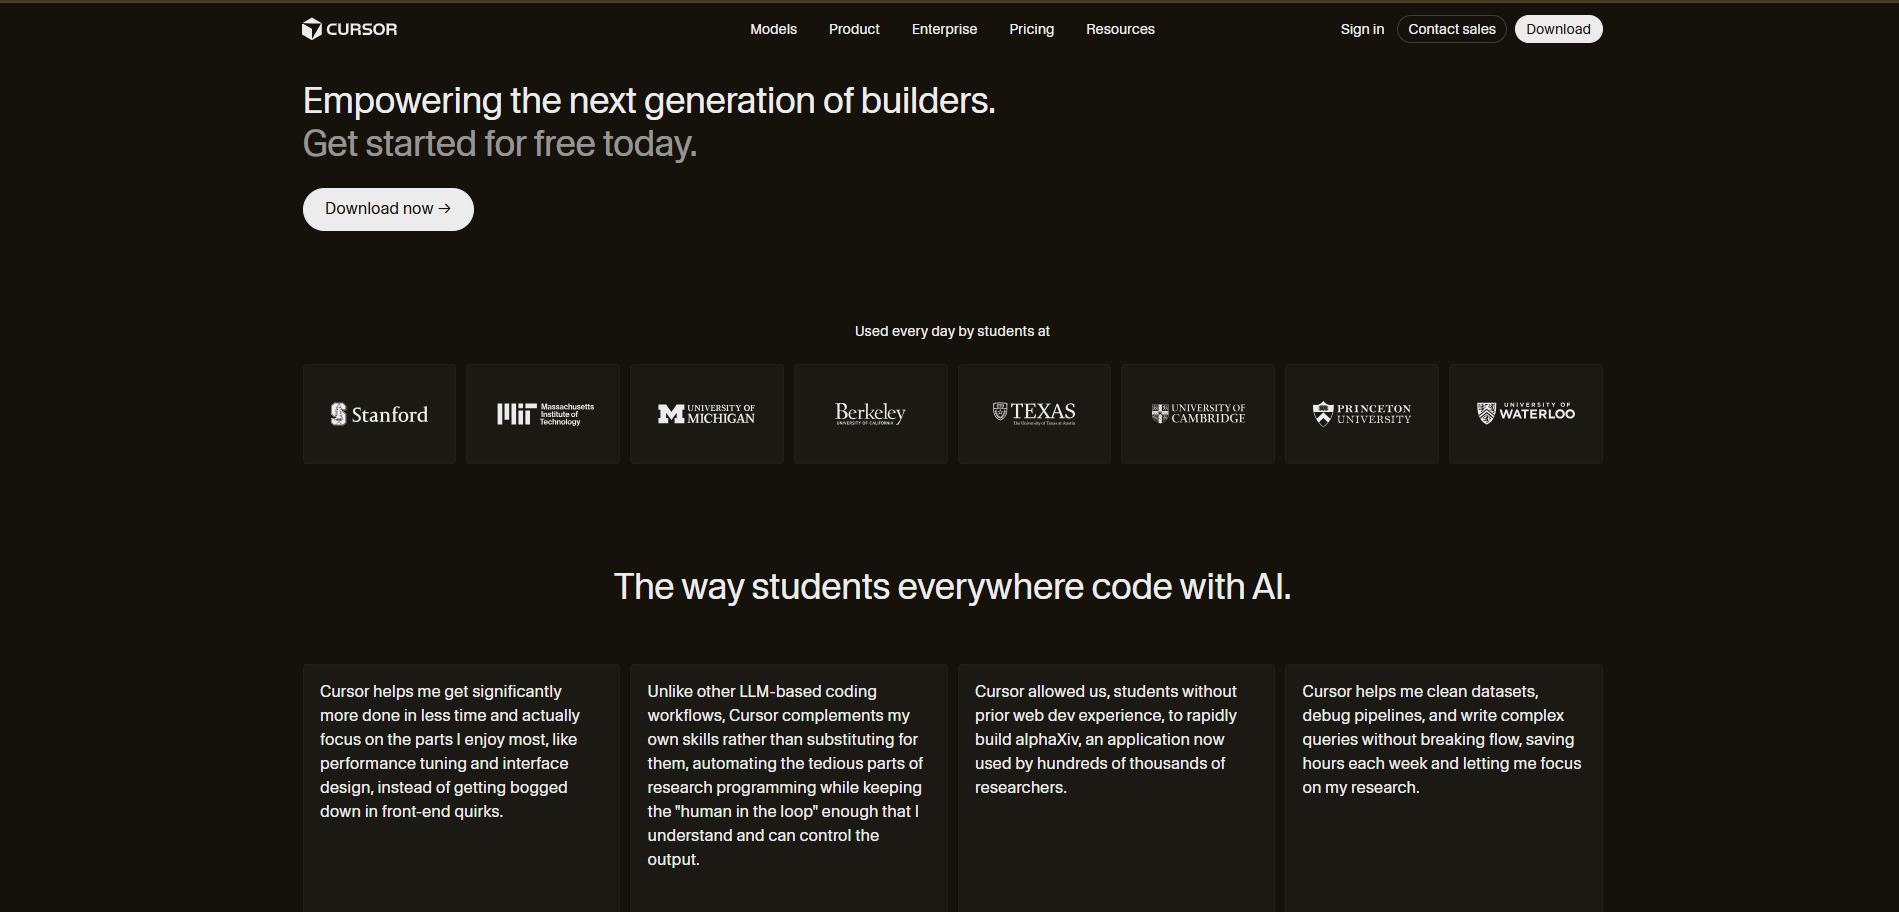Screen dimensions: 1899x912
Task: Open the Models menu
Action: [773, 29]
